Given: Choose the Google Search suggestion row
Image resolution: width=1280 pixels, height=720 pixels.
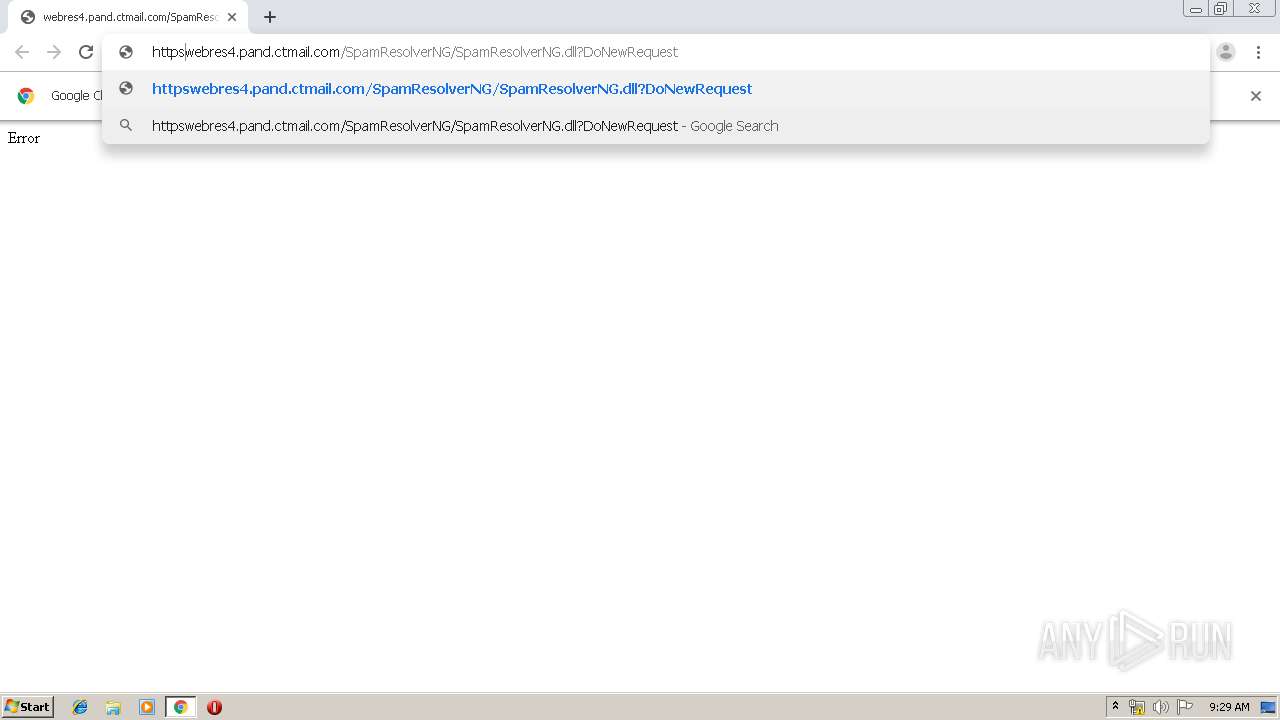Looking at the screenshot, I should 656,126.
